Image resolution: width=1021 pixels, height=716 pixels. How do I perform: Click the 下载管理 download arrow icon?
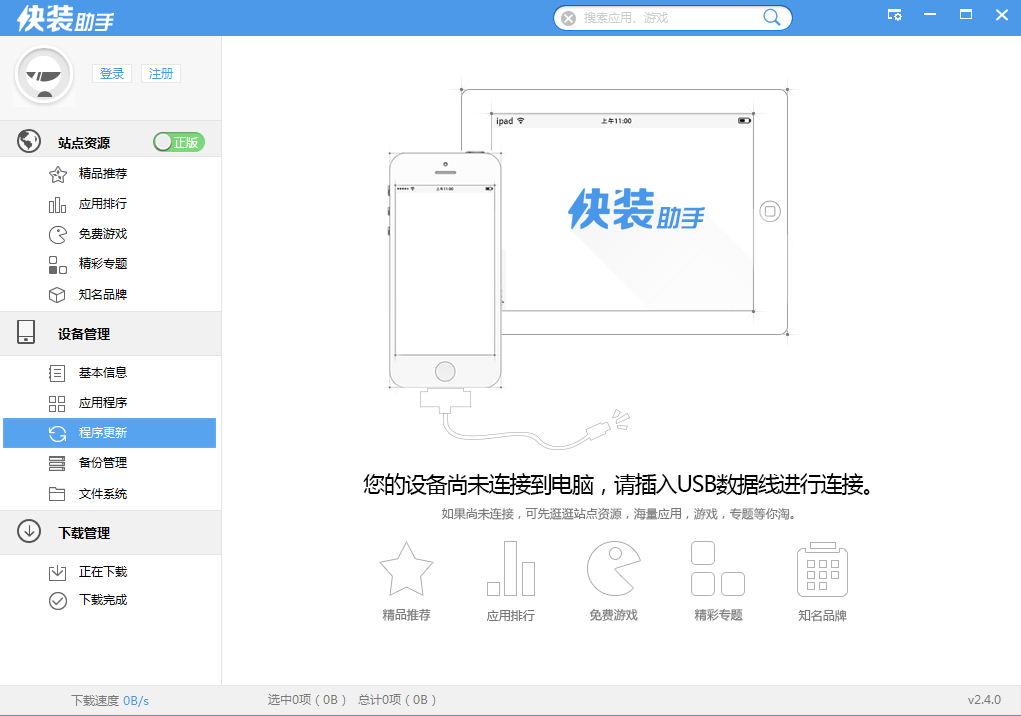point(29,531)
